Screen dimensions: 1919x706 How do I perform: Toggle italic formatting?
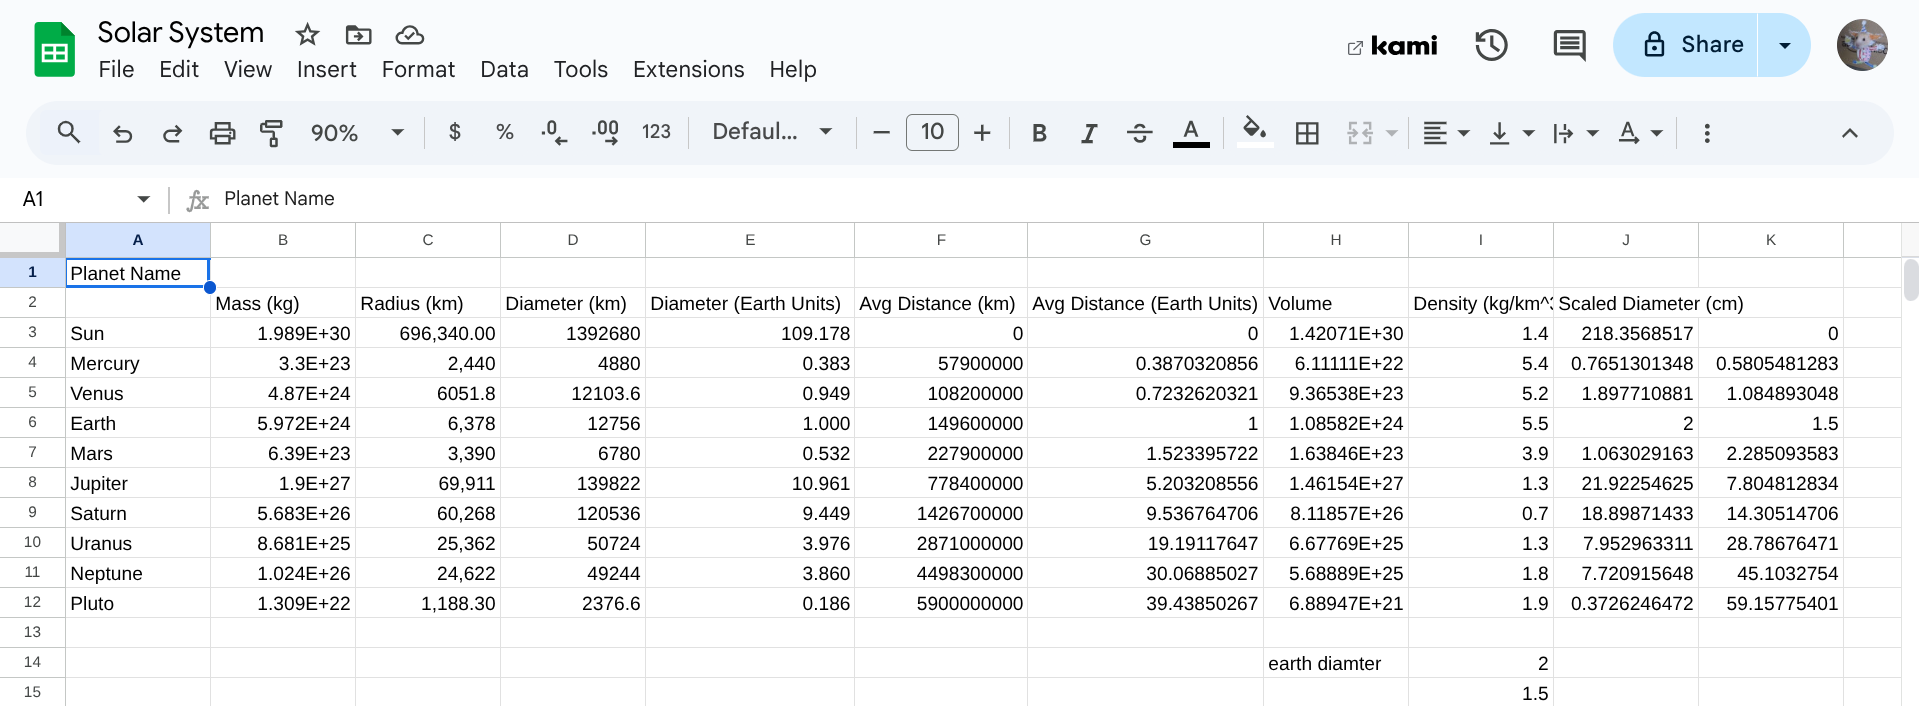(x=1089, y=133)
